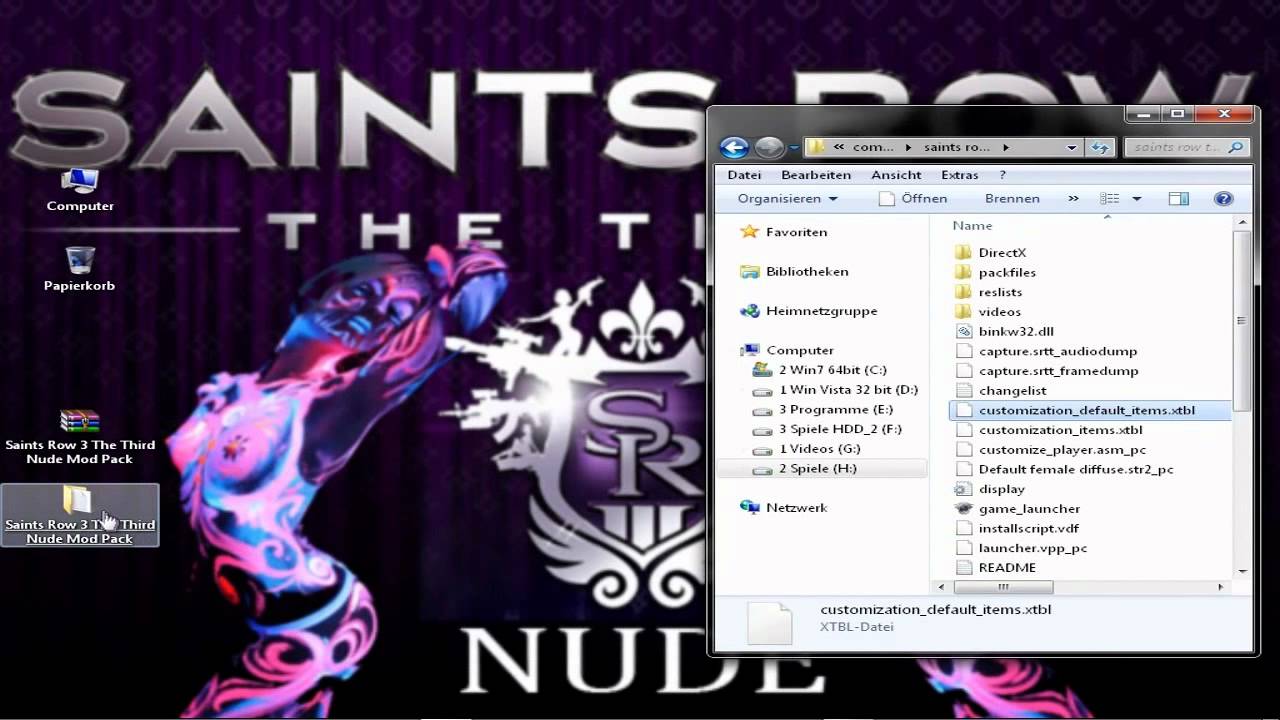Select capture.srtt_audiodump file
The height and width of the screenshot is (720, 1280).
point(1057,351)
